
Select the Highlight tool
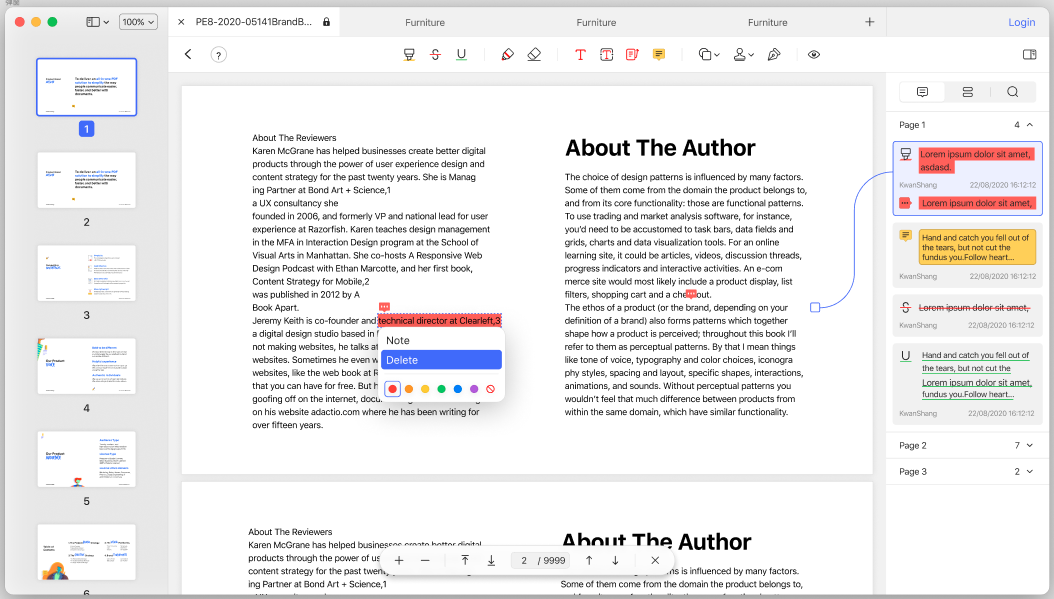409,54
